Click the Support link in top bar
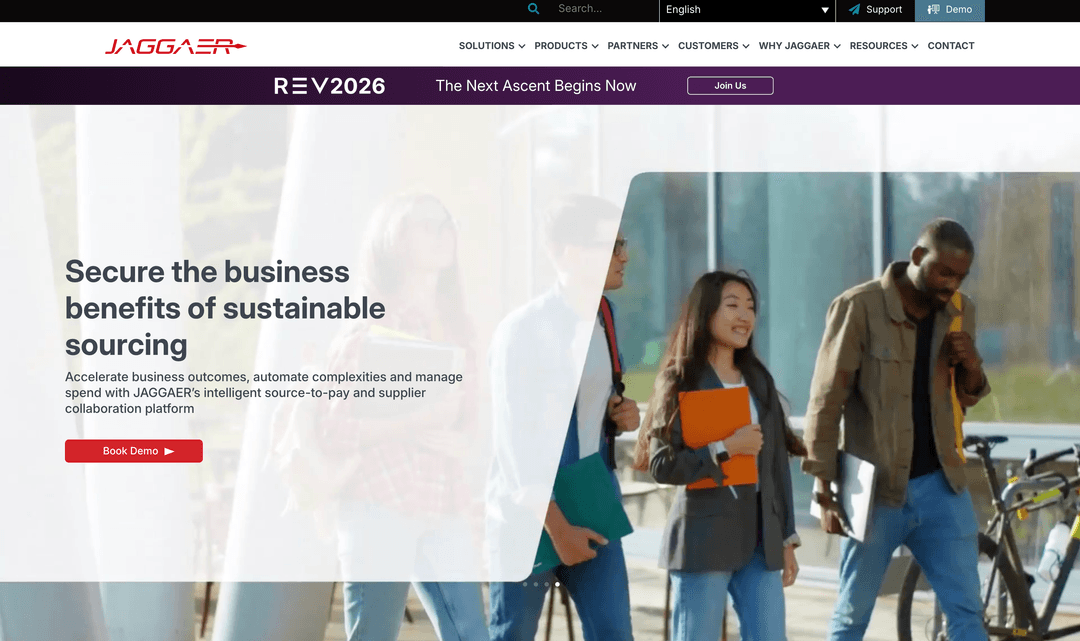Image resolution: width=1080 pixels, height=641 pixels. [x=875, y=10]
